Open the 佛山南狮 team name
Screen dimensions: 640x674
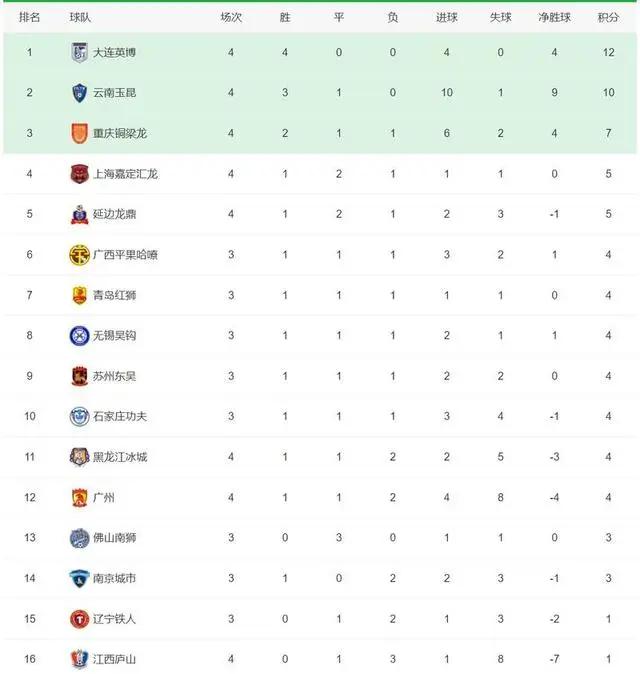pos(114,538)
